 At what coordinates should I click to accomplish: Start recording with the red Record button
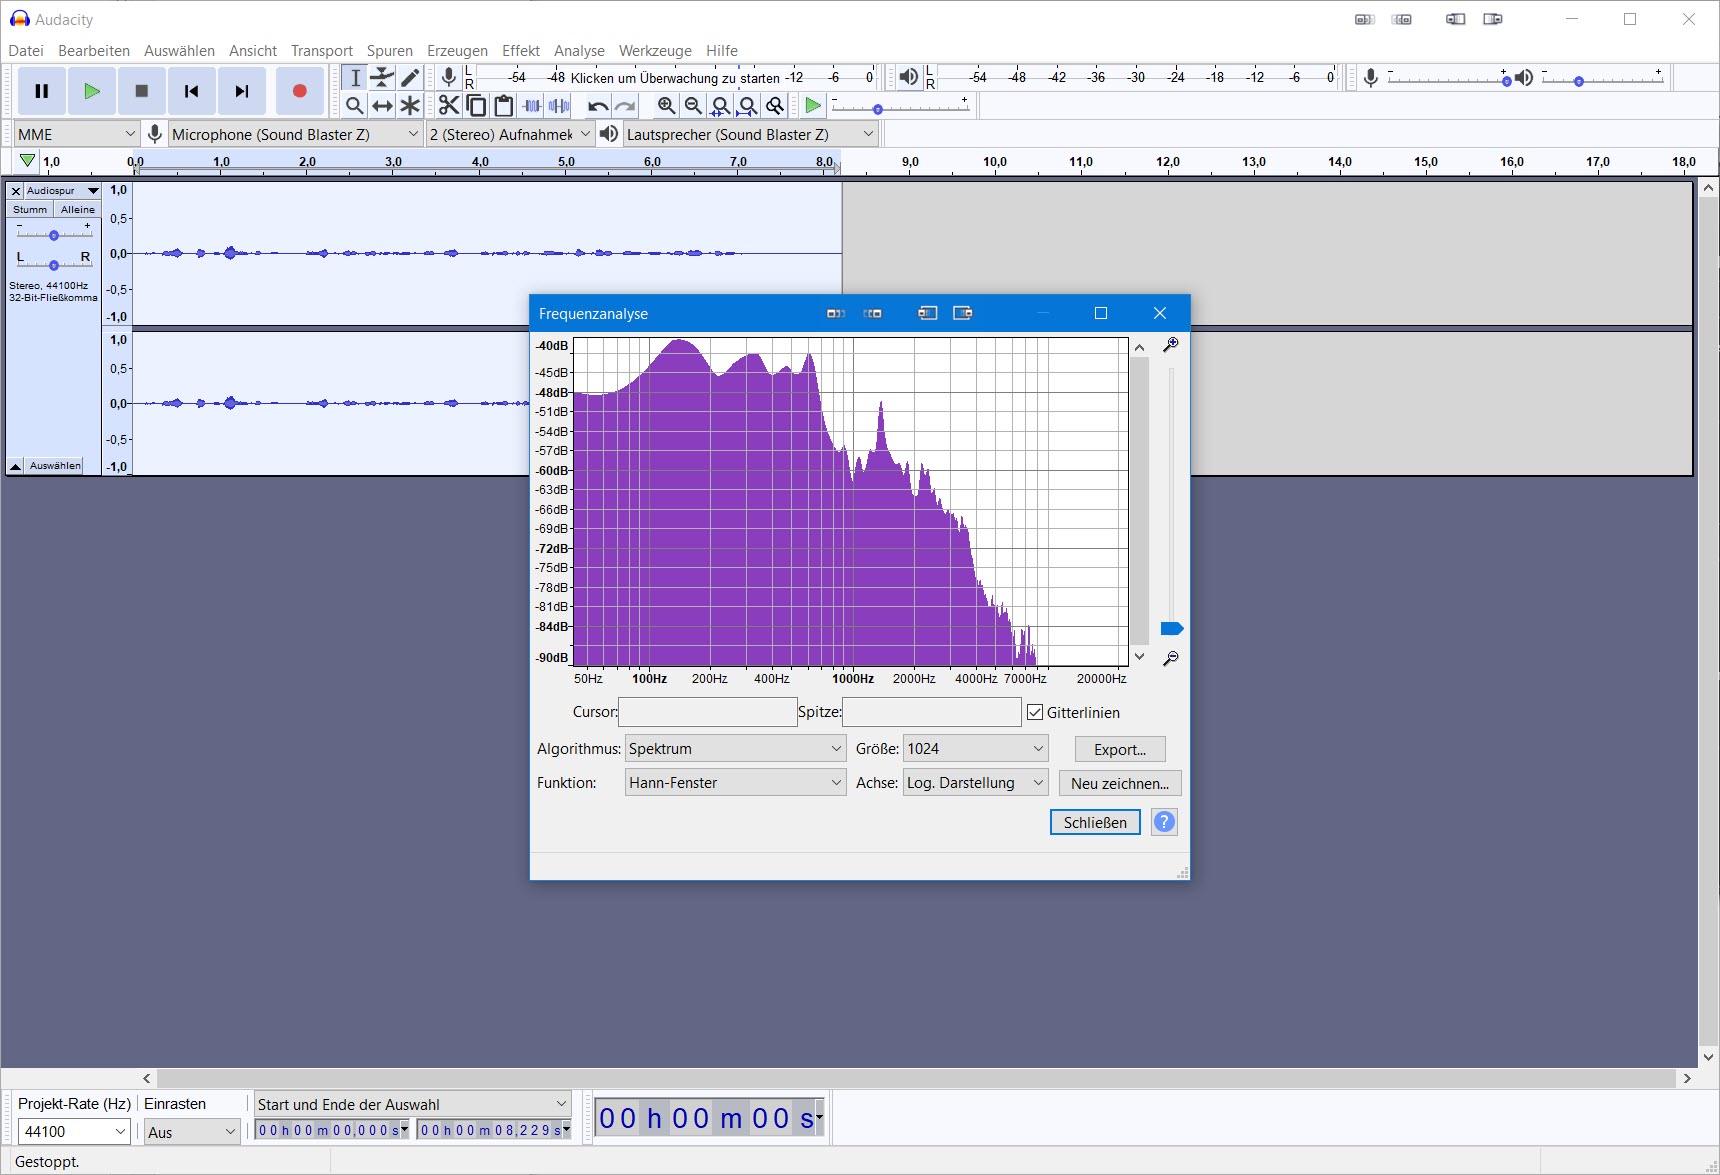click(299, 91)
